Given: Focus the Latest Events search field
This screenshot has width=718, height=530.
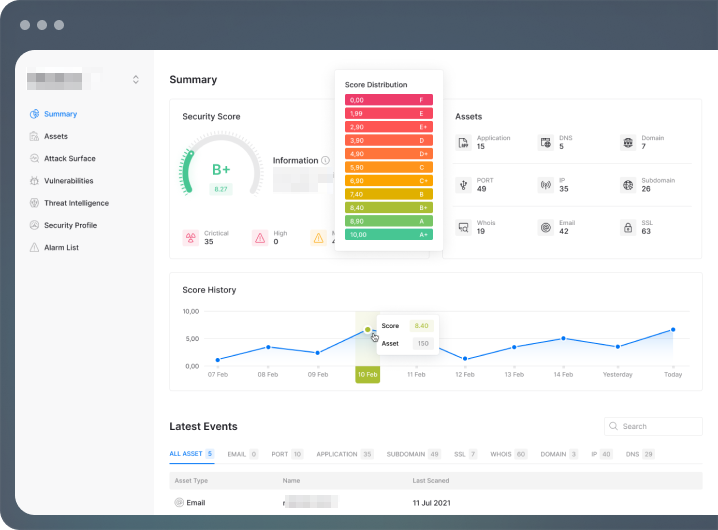Looking at the screenshot, I should tap(653, 426).
